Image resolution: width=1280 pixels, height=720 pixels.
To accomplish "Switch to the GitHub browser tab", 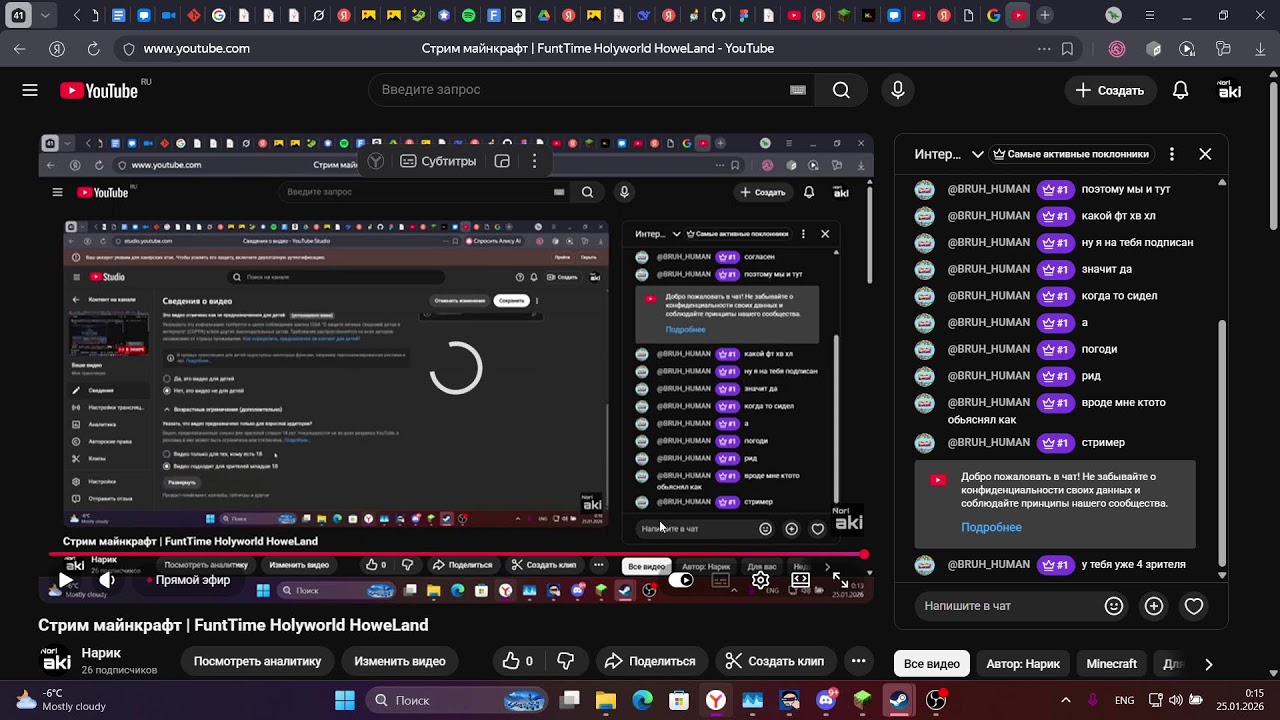I will click(x=719, y=15).
